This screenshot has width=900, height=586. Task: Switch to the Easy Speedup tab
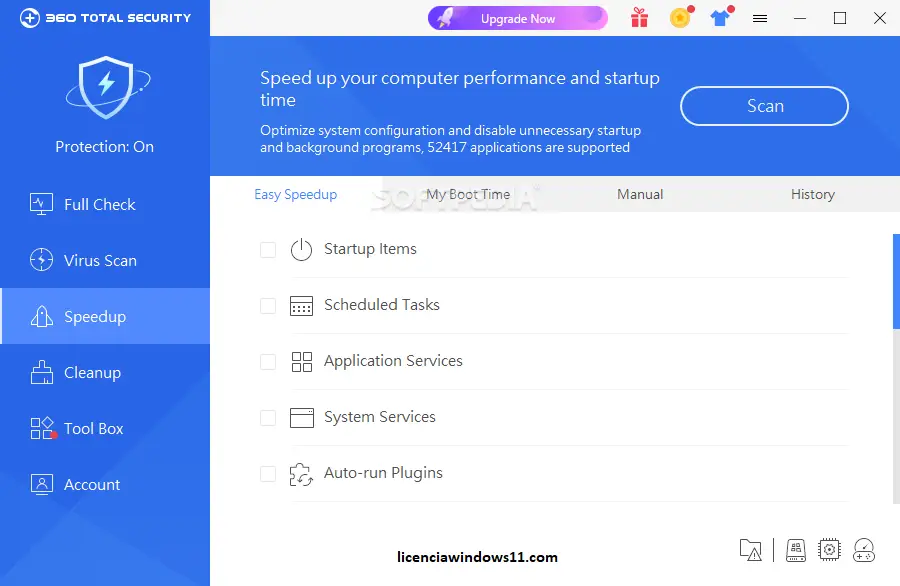296,195
